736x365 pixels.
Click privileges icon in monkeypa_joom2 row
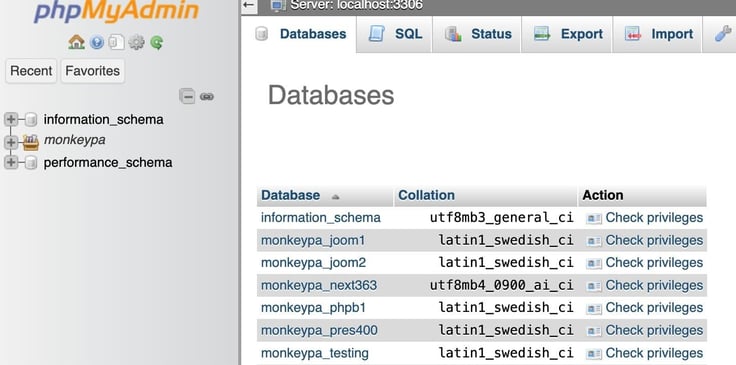pos(594,264)
